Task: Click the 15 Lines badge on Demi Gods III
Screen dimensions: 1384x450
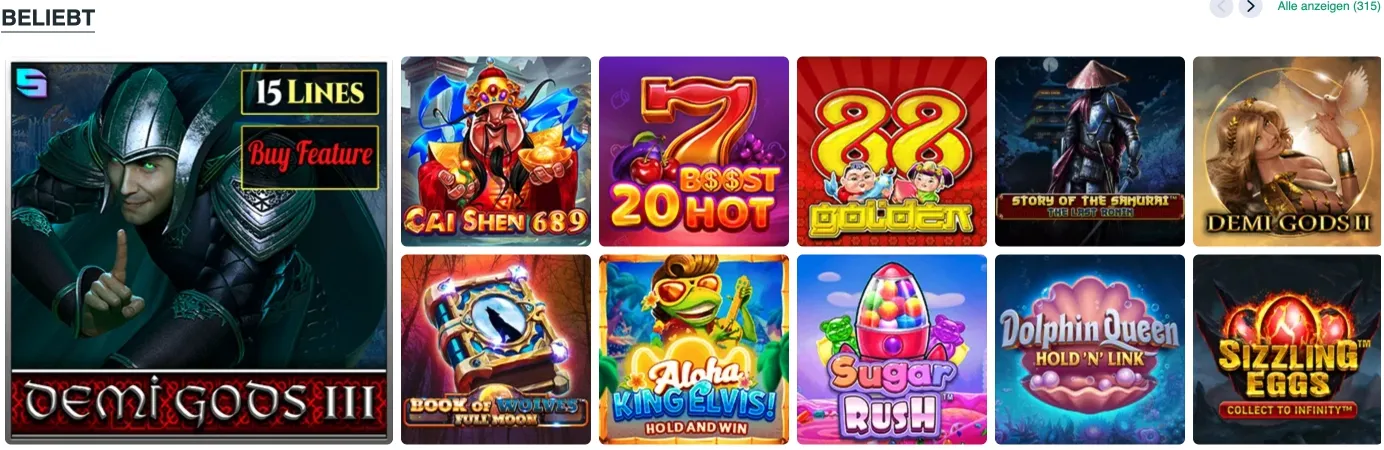Action: pos(310,92)
